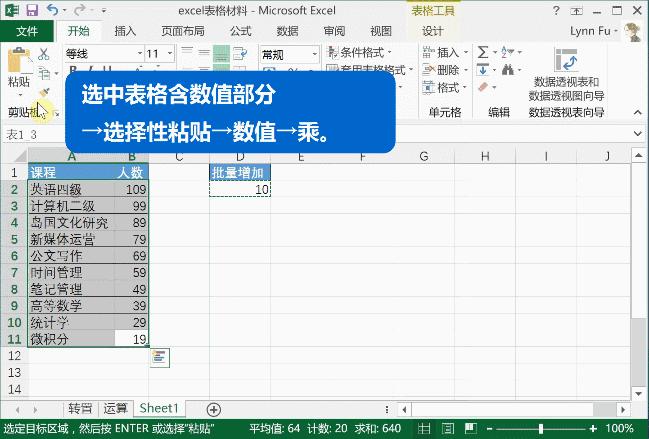Viewport: 649px width, 439px height.
Task: Open 条件格式 conditional formatting menu
Action: click(359, 53)
